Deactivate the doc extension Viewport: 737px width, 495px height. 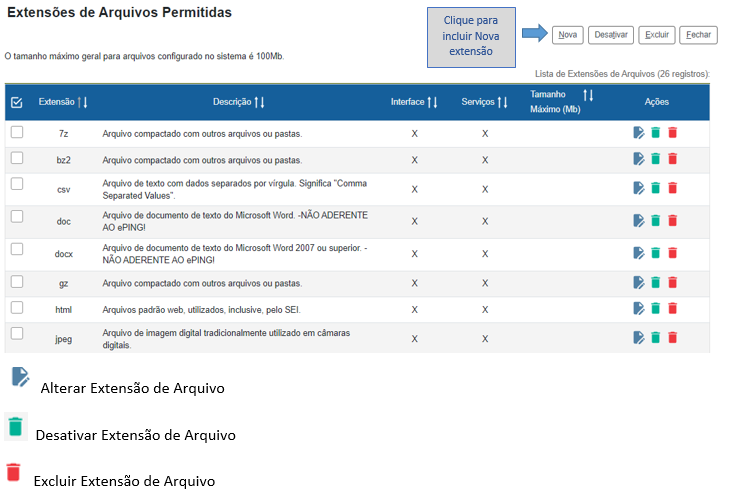pyautogui.click(x=656, y=220)
